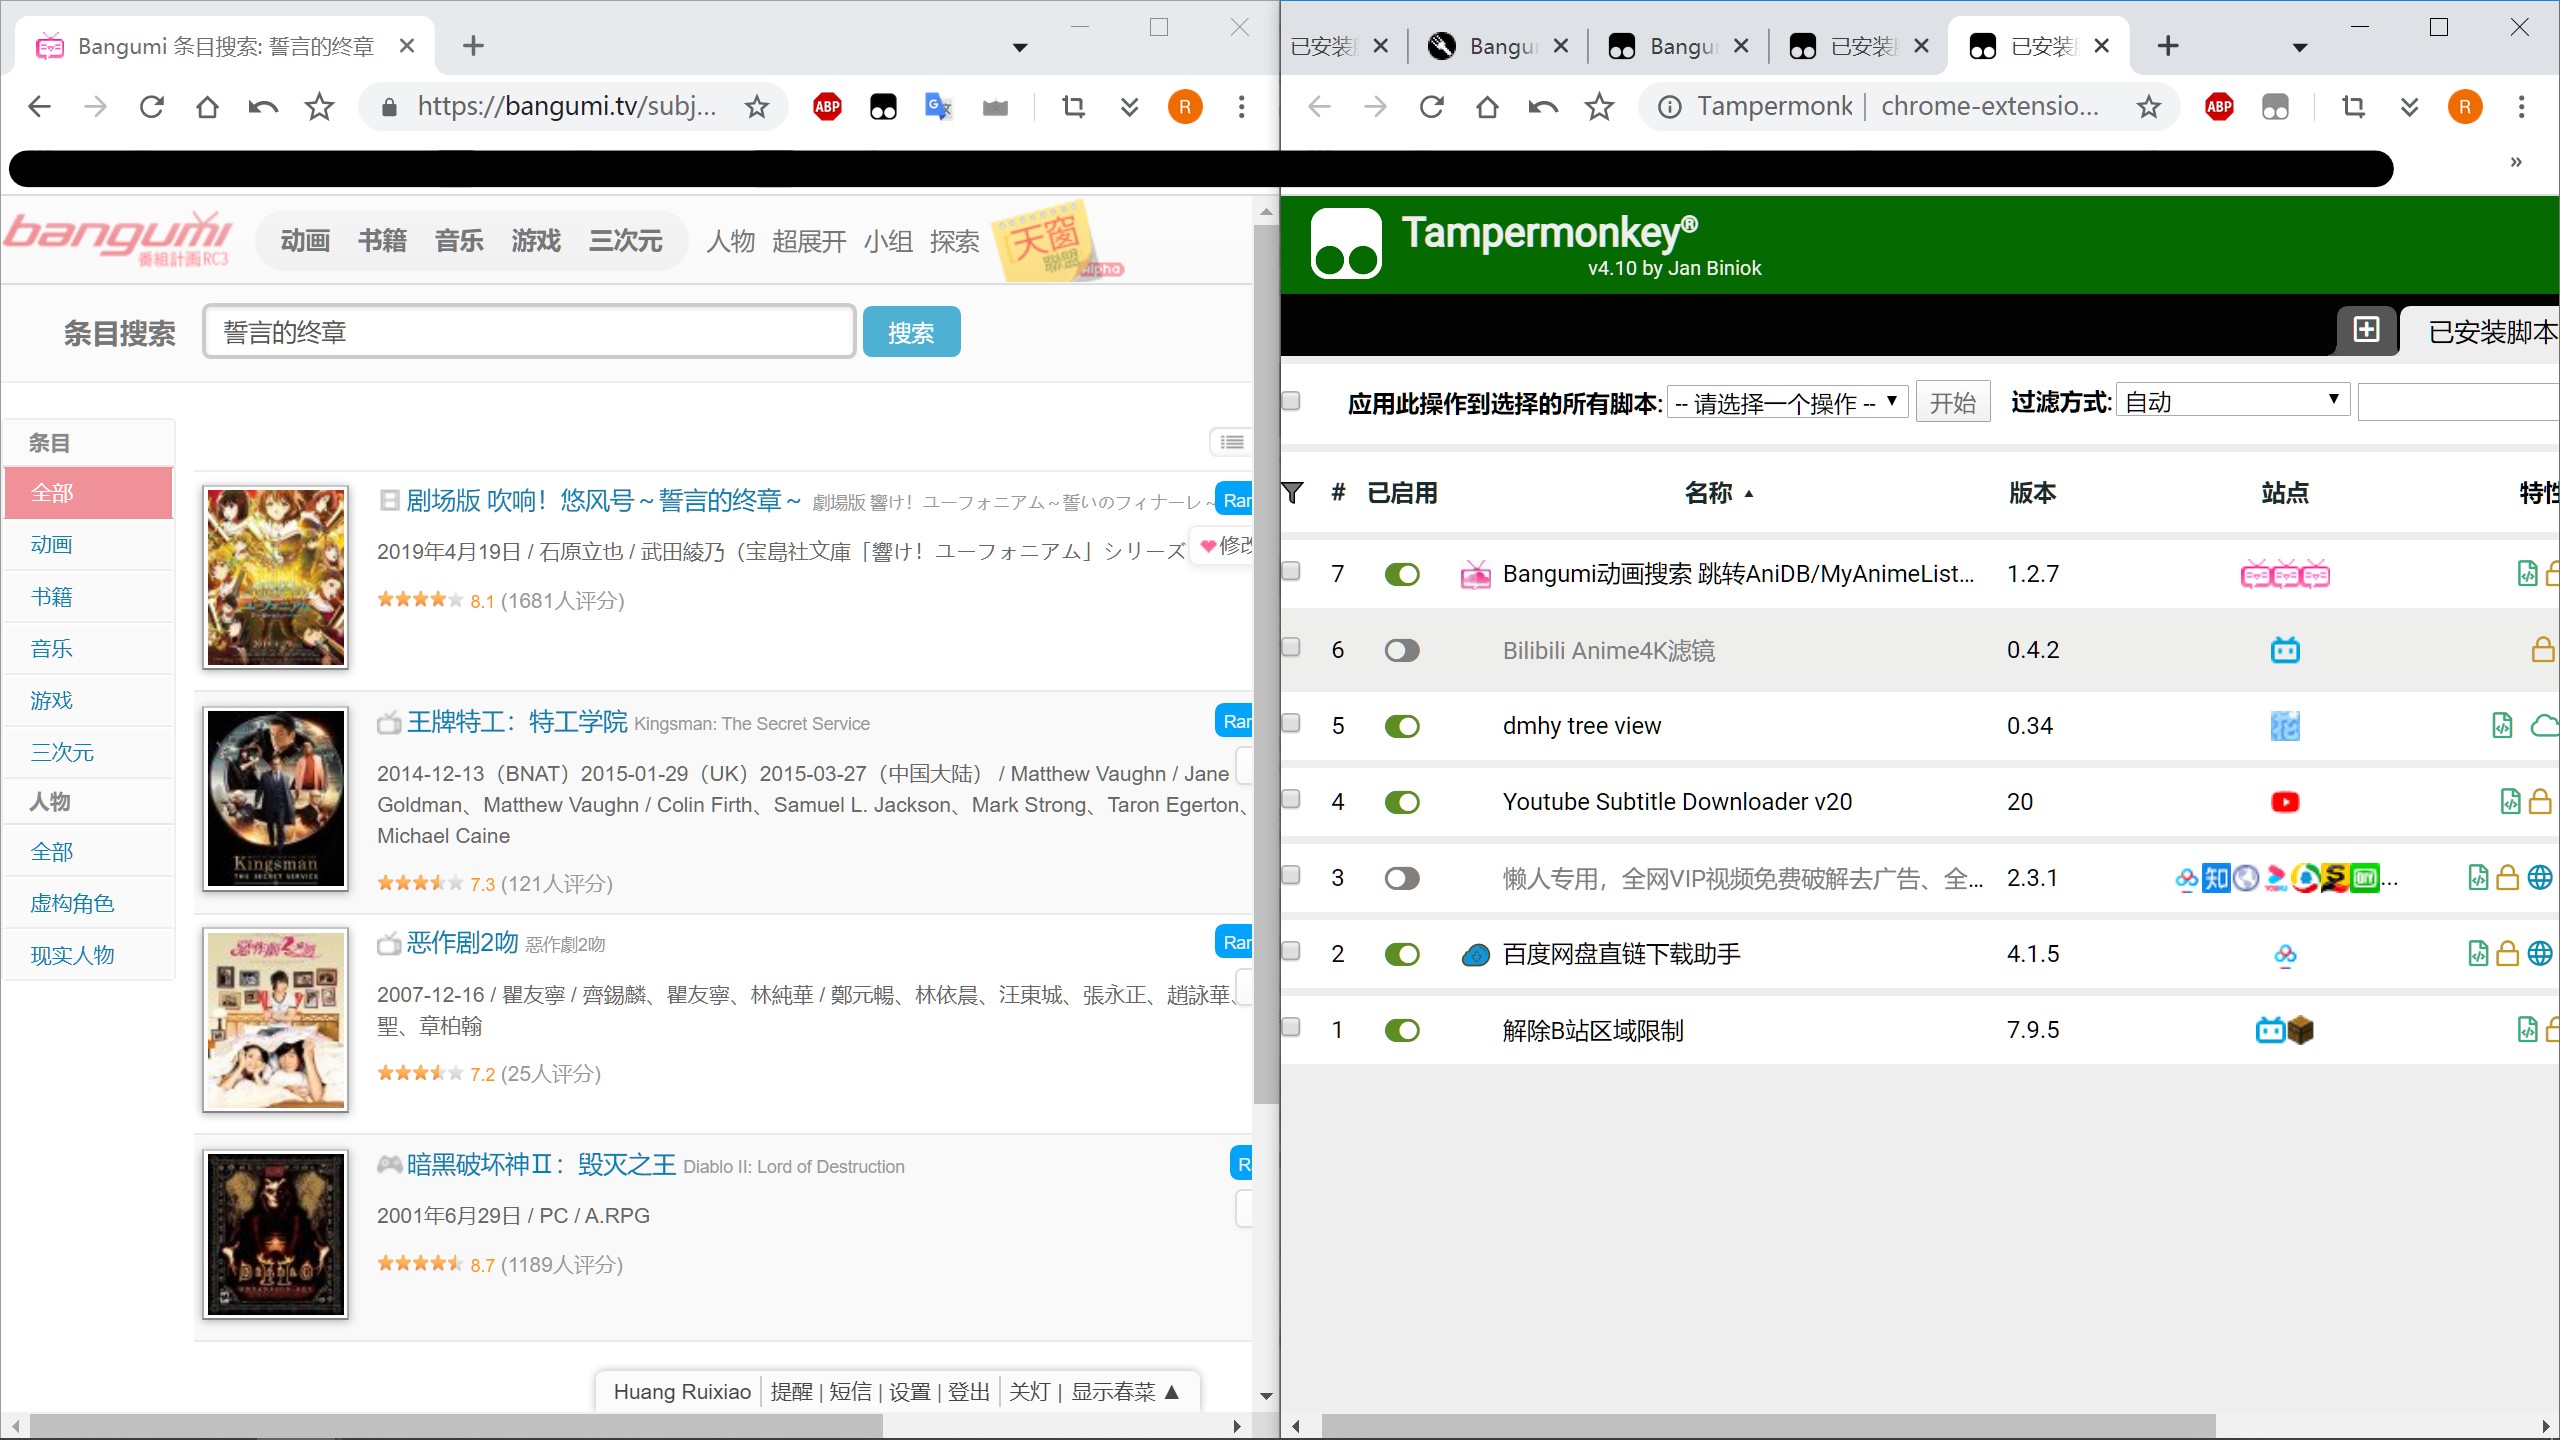Click the Tampermonkey logo in header
Screen dimensions: 2560x1440
click(1346, 243)
